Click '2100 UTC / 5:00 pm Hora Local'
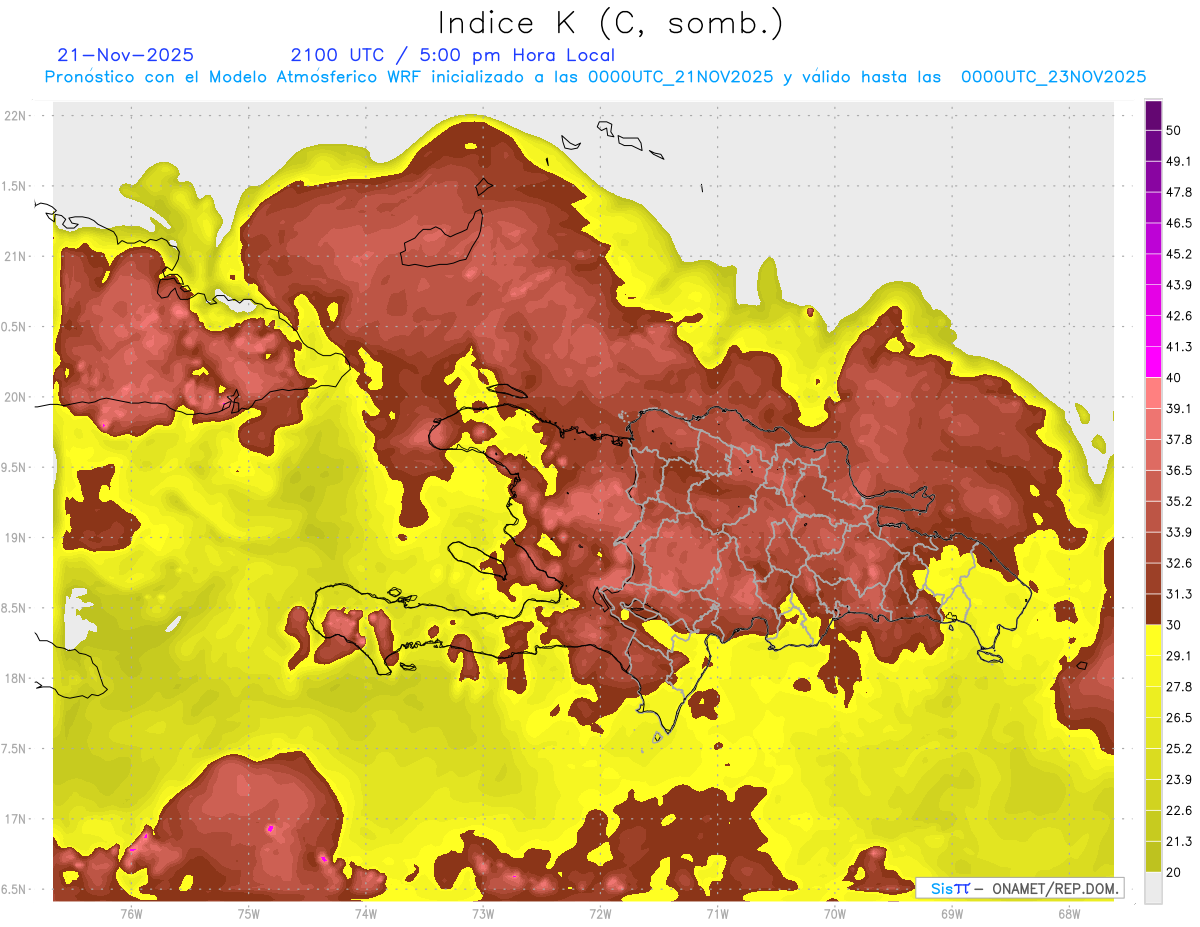Viewport: 1200px width, 927px height. (452, 55)
